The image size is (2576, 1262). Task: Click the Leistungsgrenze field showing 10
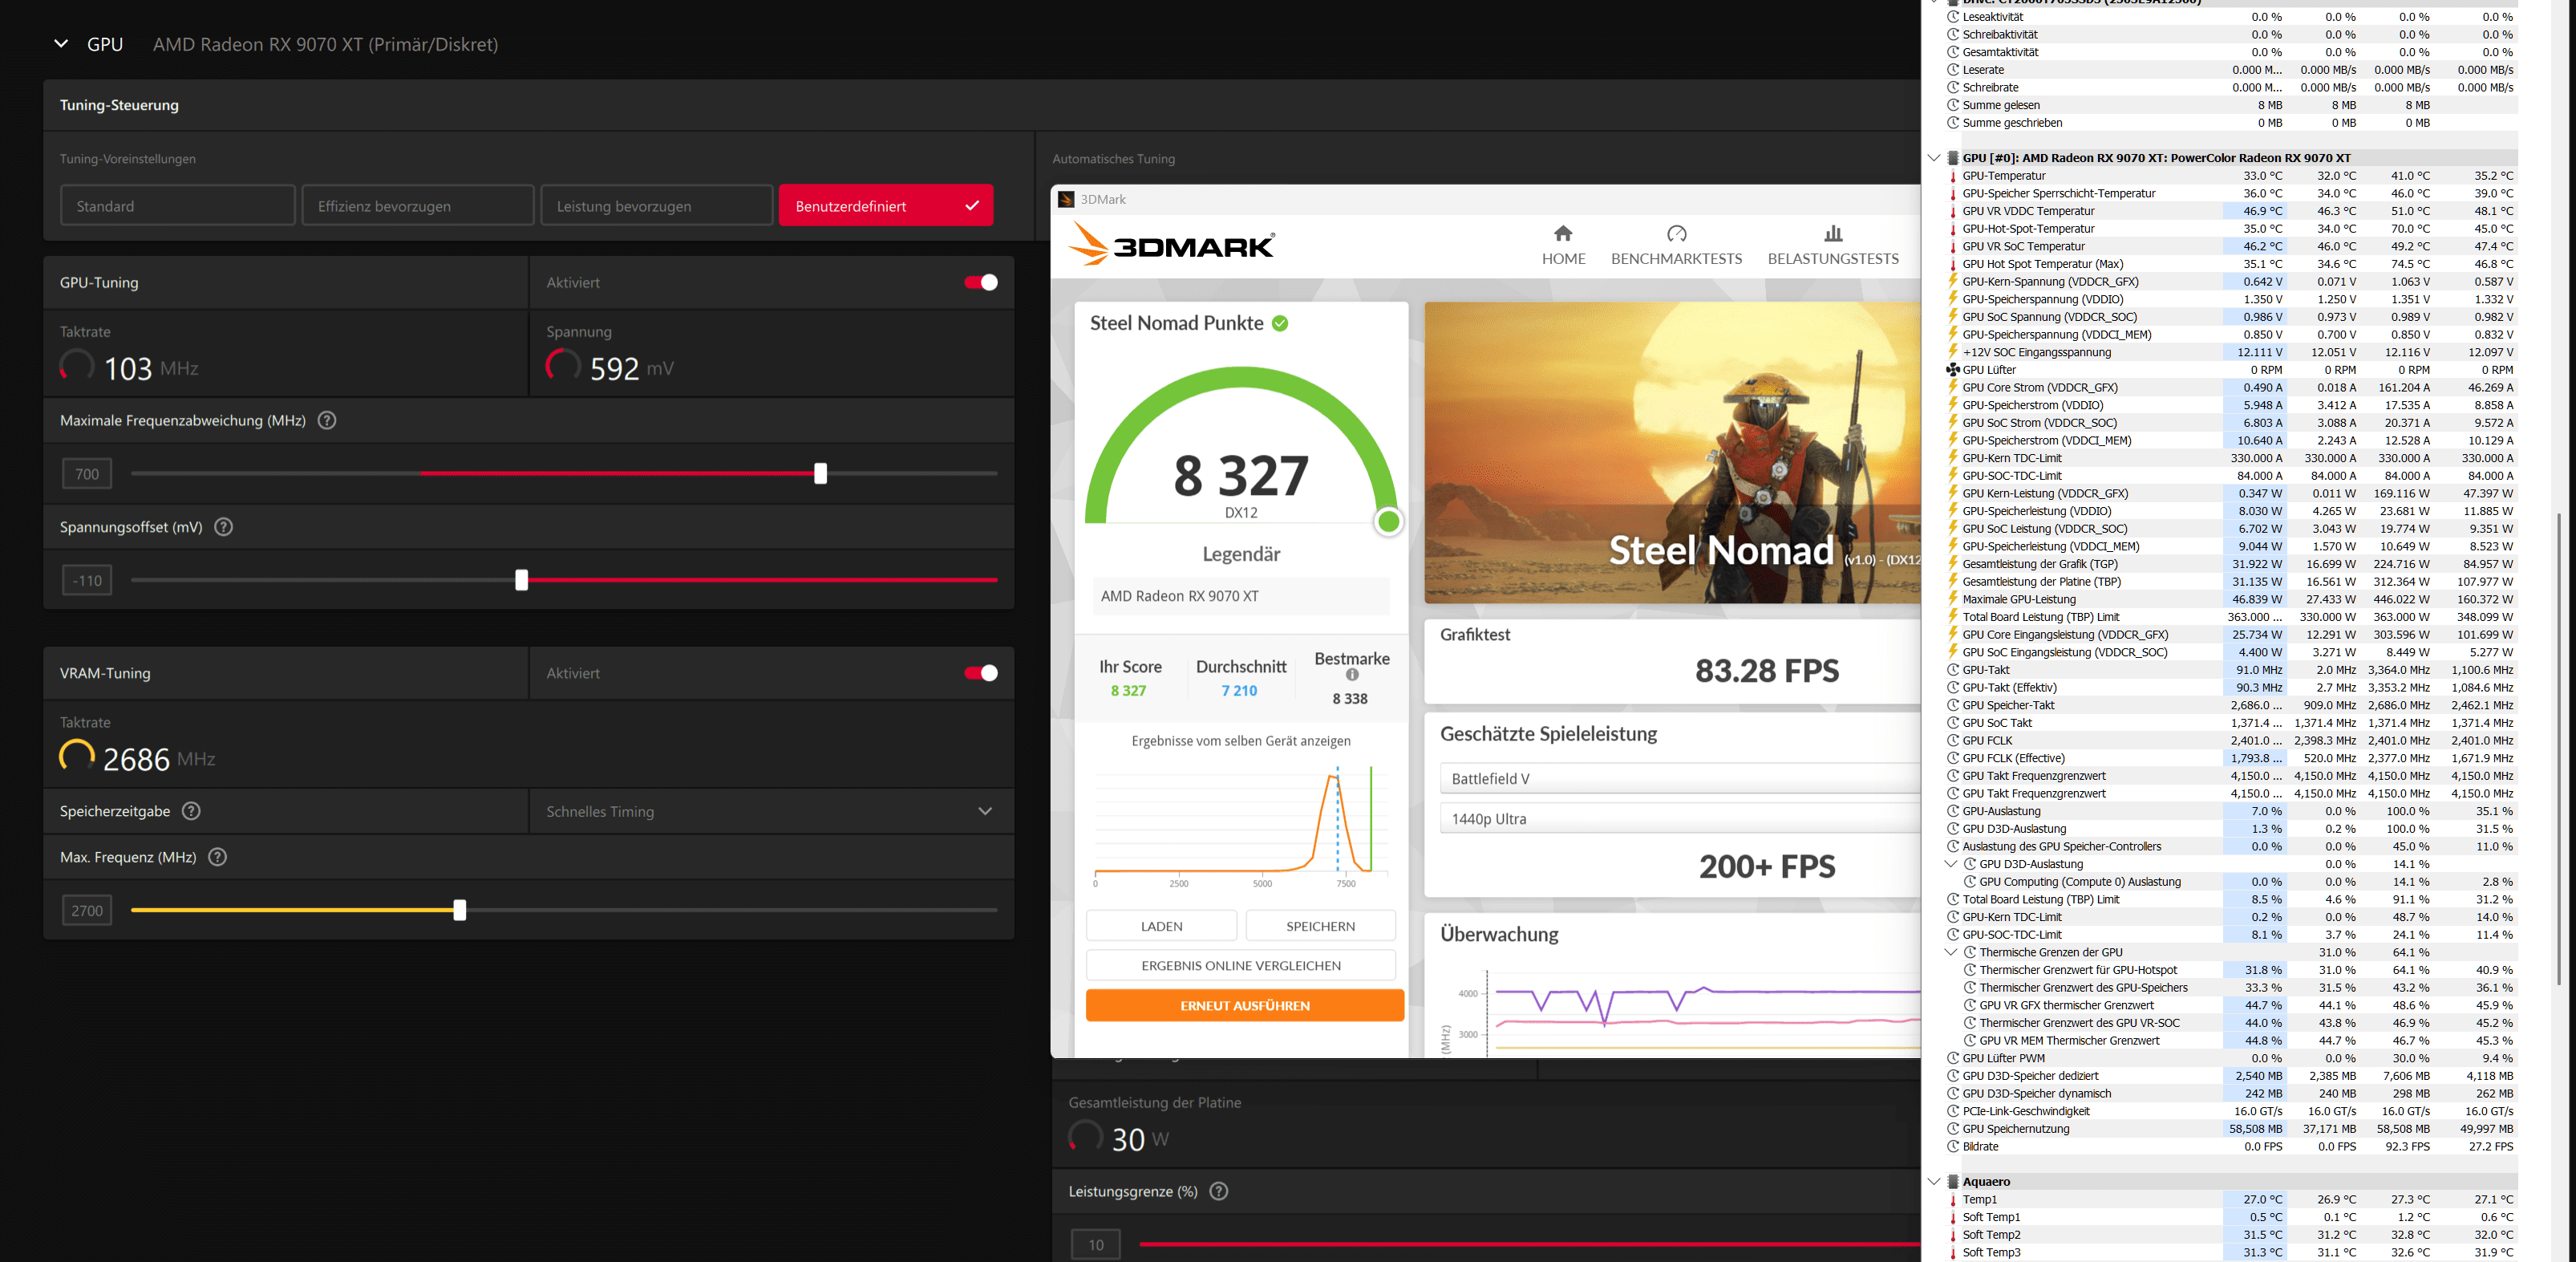[1096, 1245]
